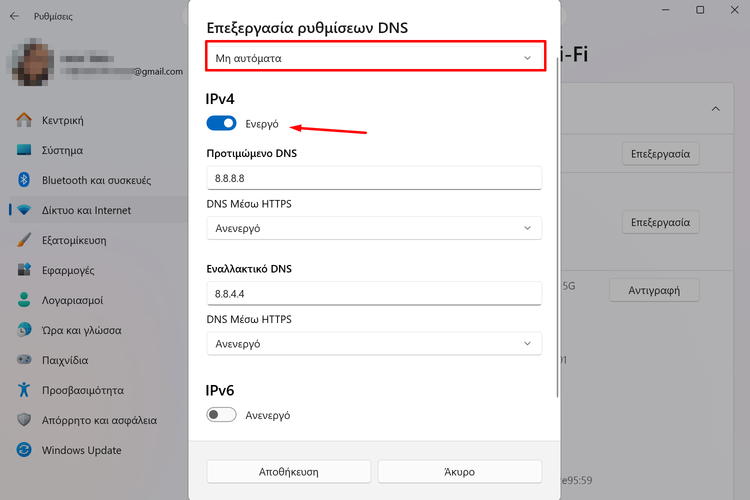Click the dialog's vertical scrollbar
Viewport: 750px width, 500px height.
pyautogui.click(x=557, y=228)
